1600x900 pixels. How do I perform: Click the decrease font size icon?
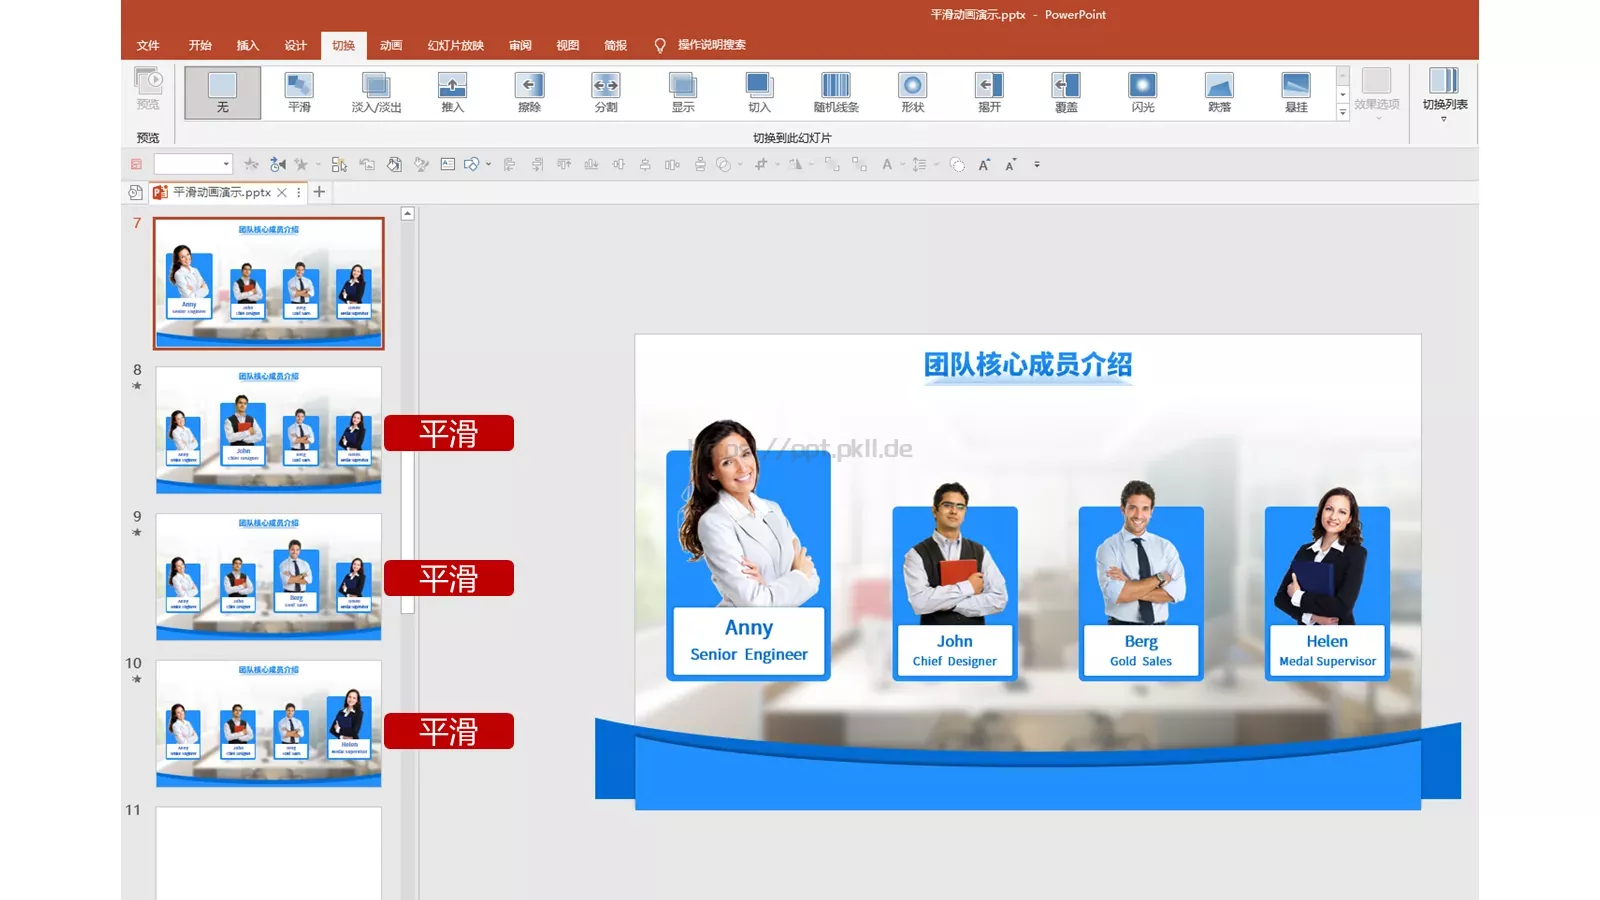coord(1011,164)
